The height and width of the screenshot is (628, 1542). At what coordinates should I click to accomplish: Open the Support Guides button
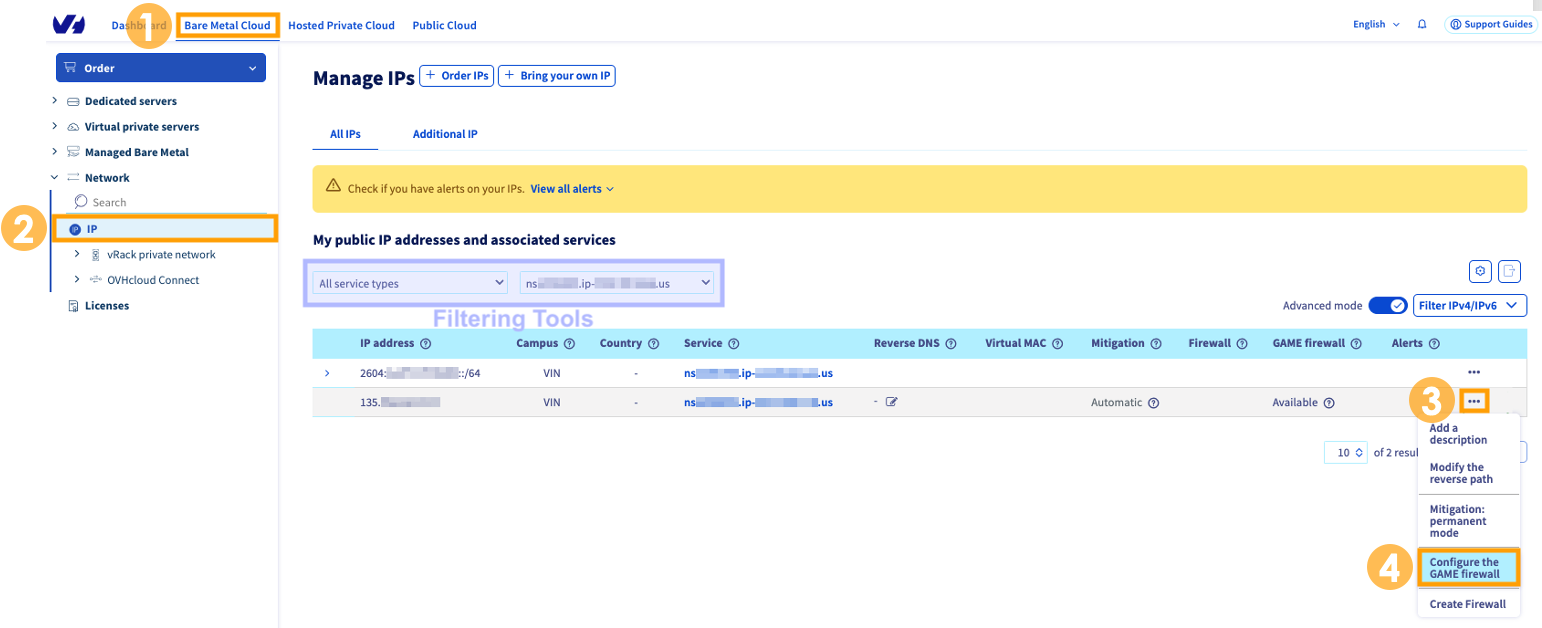click(1490, 24)
